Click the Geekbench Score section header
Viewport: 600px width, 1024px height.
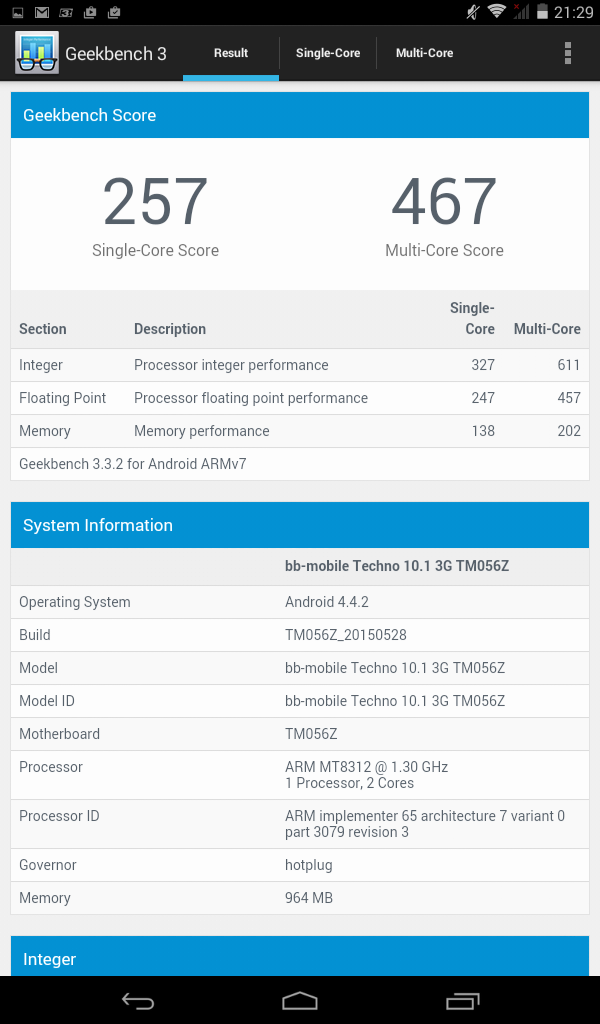300,115
